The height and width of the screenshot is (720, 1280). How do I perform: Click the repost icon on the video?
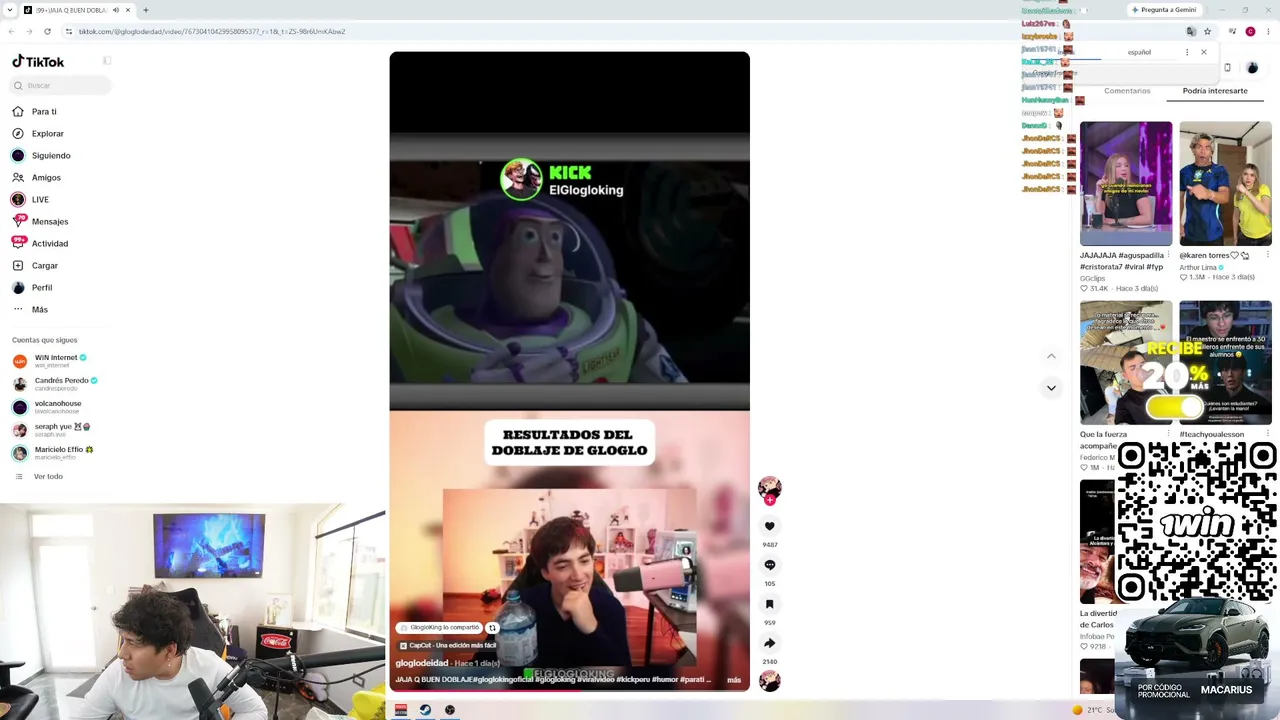(x=492, y=628)
